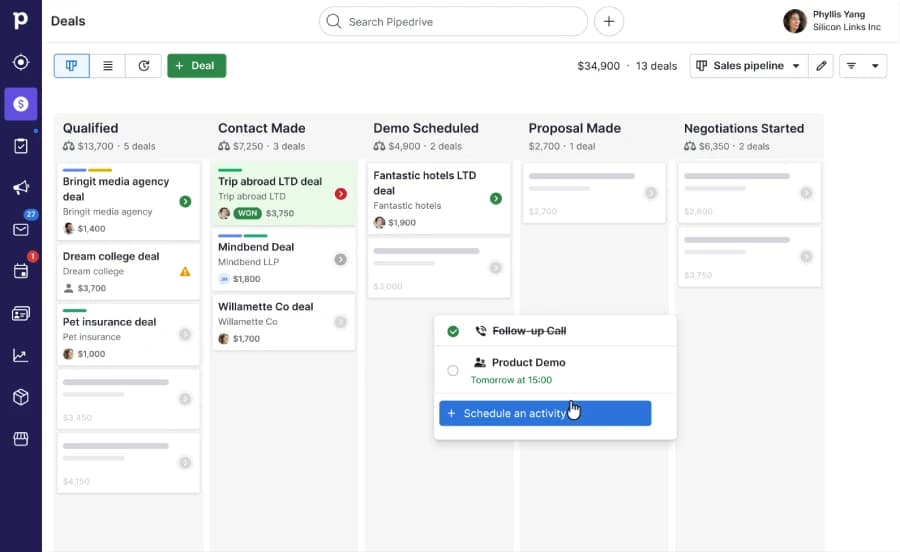900x552 pixels.
Task: Click WON badge on Trip abroad deal
Action: point(247,213)
